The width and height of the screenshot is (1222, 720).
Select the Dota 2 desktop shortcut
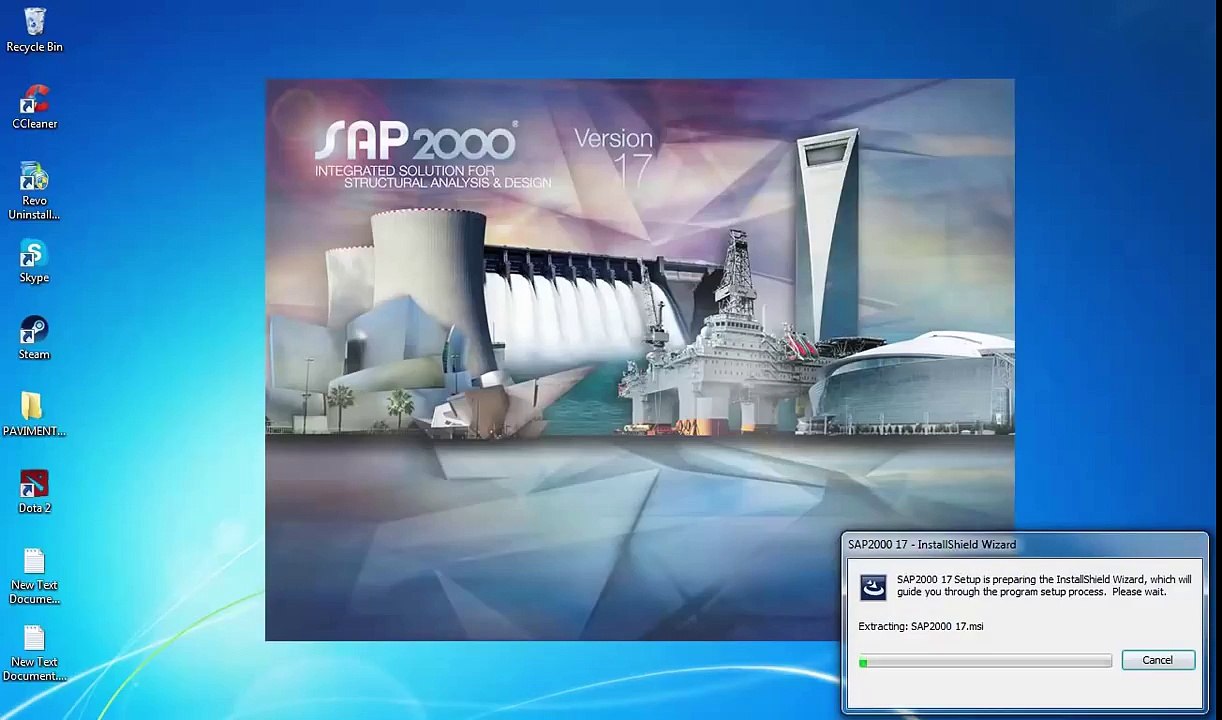pos(34,491)
